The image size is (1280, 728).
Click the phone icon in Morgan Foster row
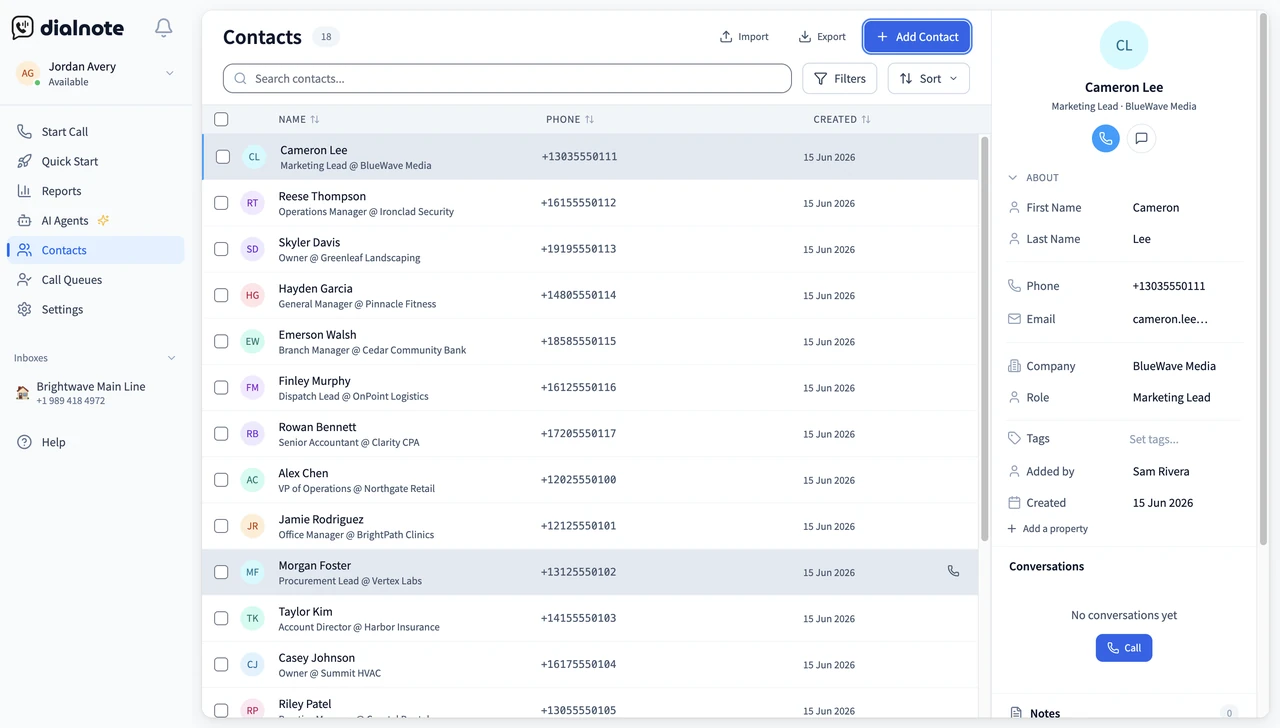(x=953, y=571)
